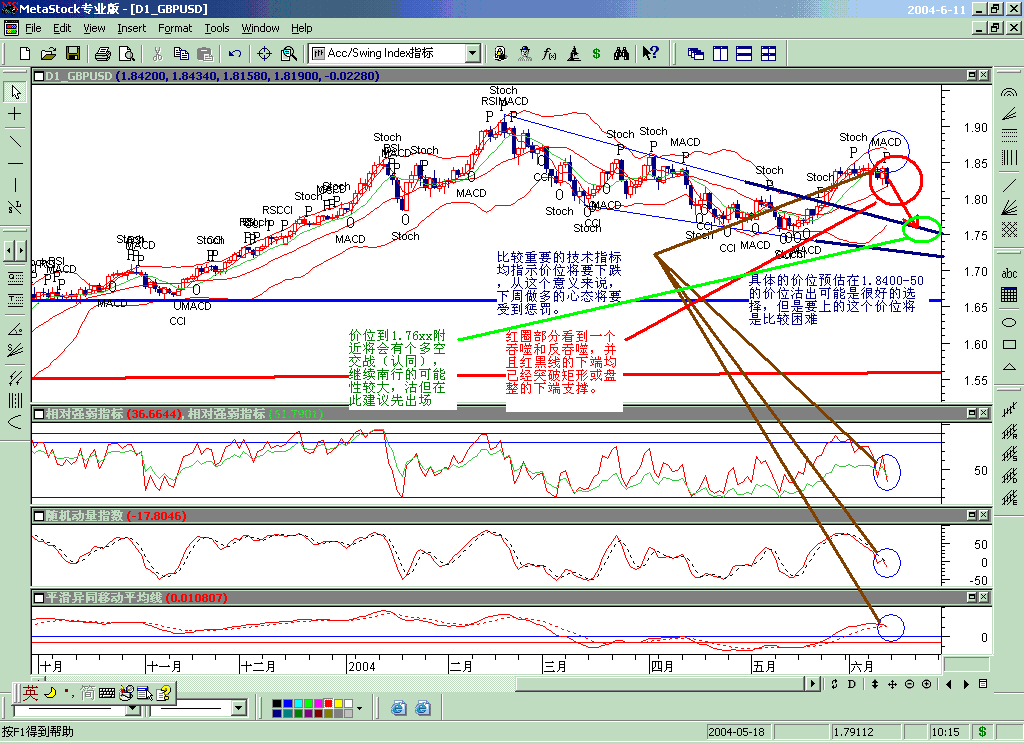
Task: Activate the arrow pointer selection tool
Action: click(15, 92)
